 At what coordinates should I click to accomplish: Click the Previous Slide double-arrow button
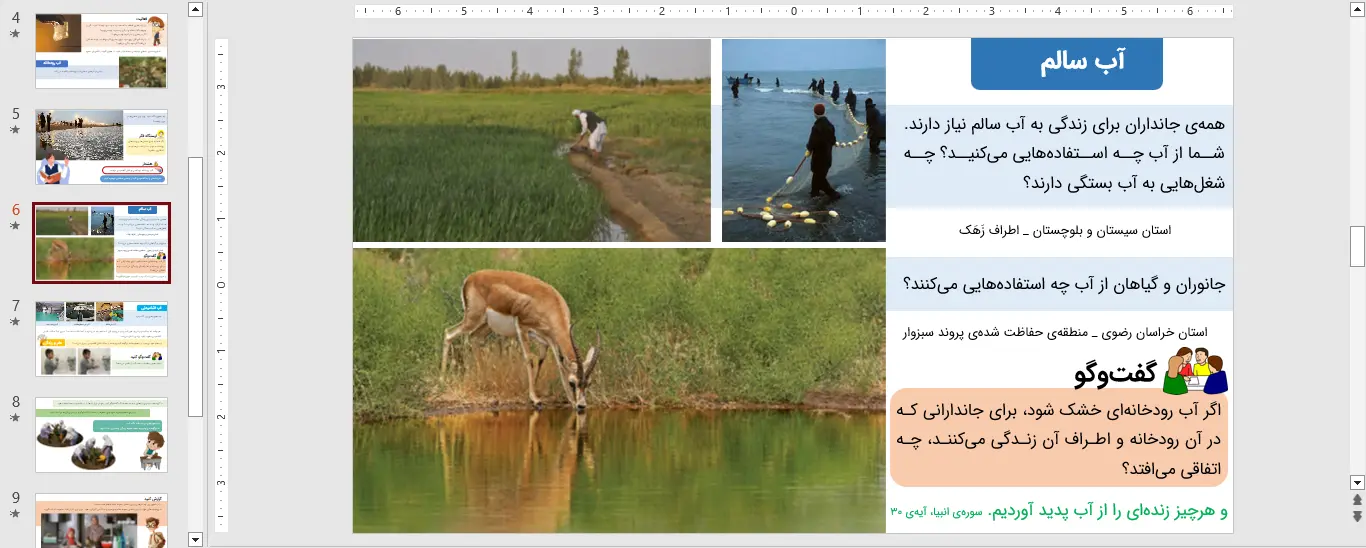coord(1357,499)
